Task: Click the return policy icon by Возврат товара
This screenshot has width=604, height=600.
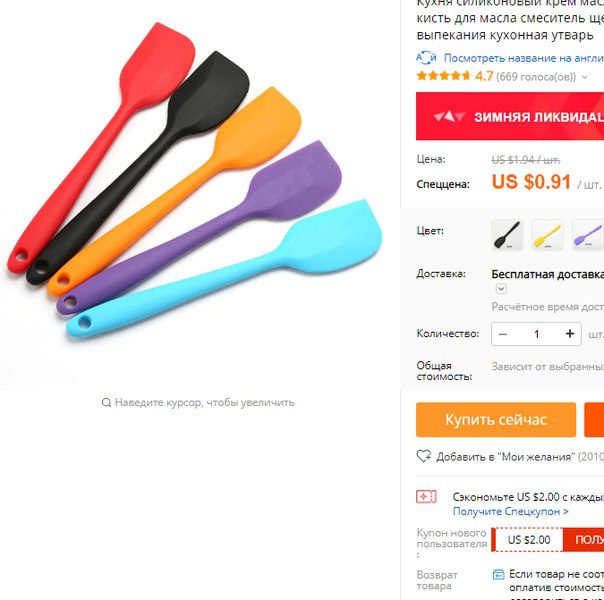Action: 499,575
